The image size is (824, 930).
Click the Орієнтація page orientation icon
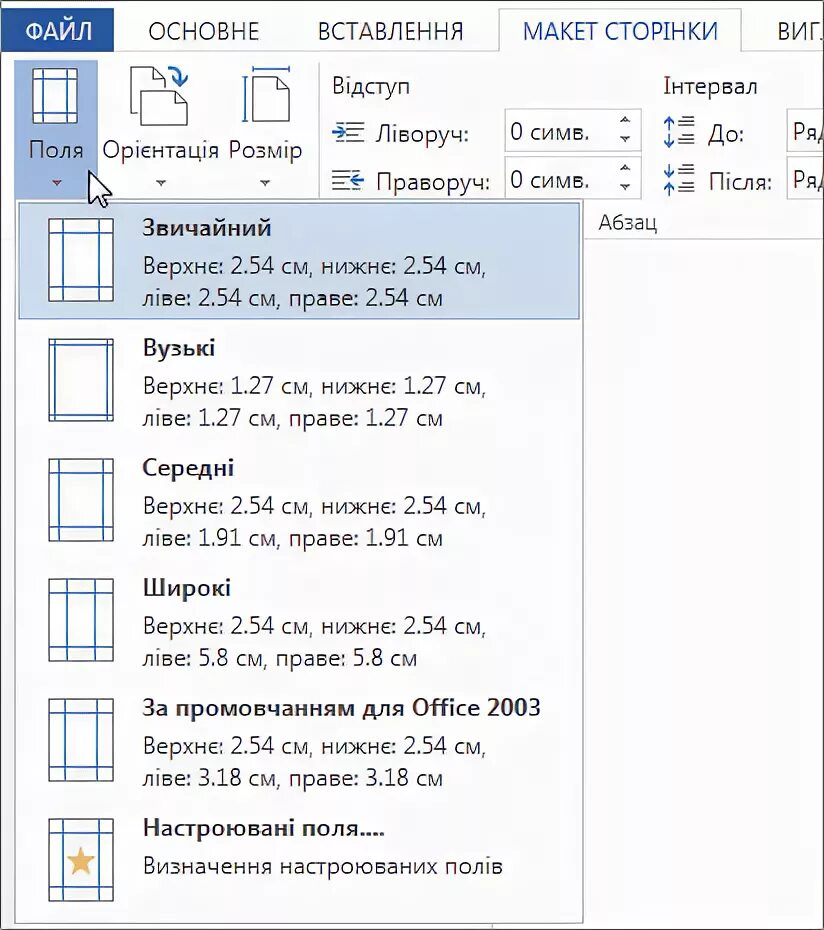pyautogui.click(x=160, y=96)
